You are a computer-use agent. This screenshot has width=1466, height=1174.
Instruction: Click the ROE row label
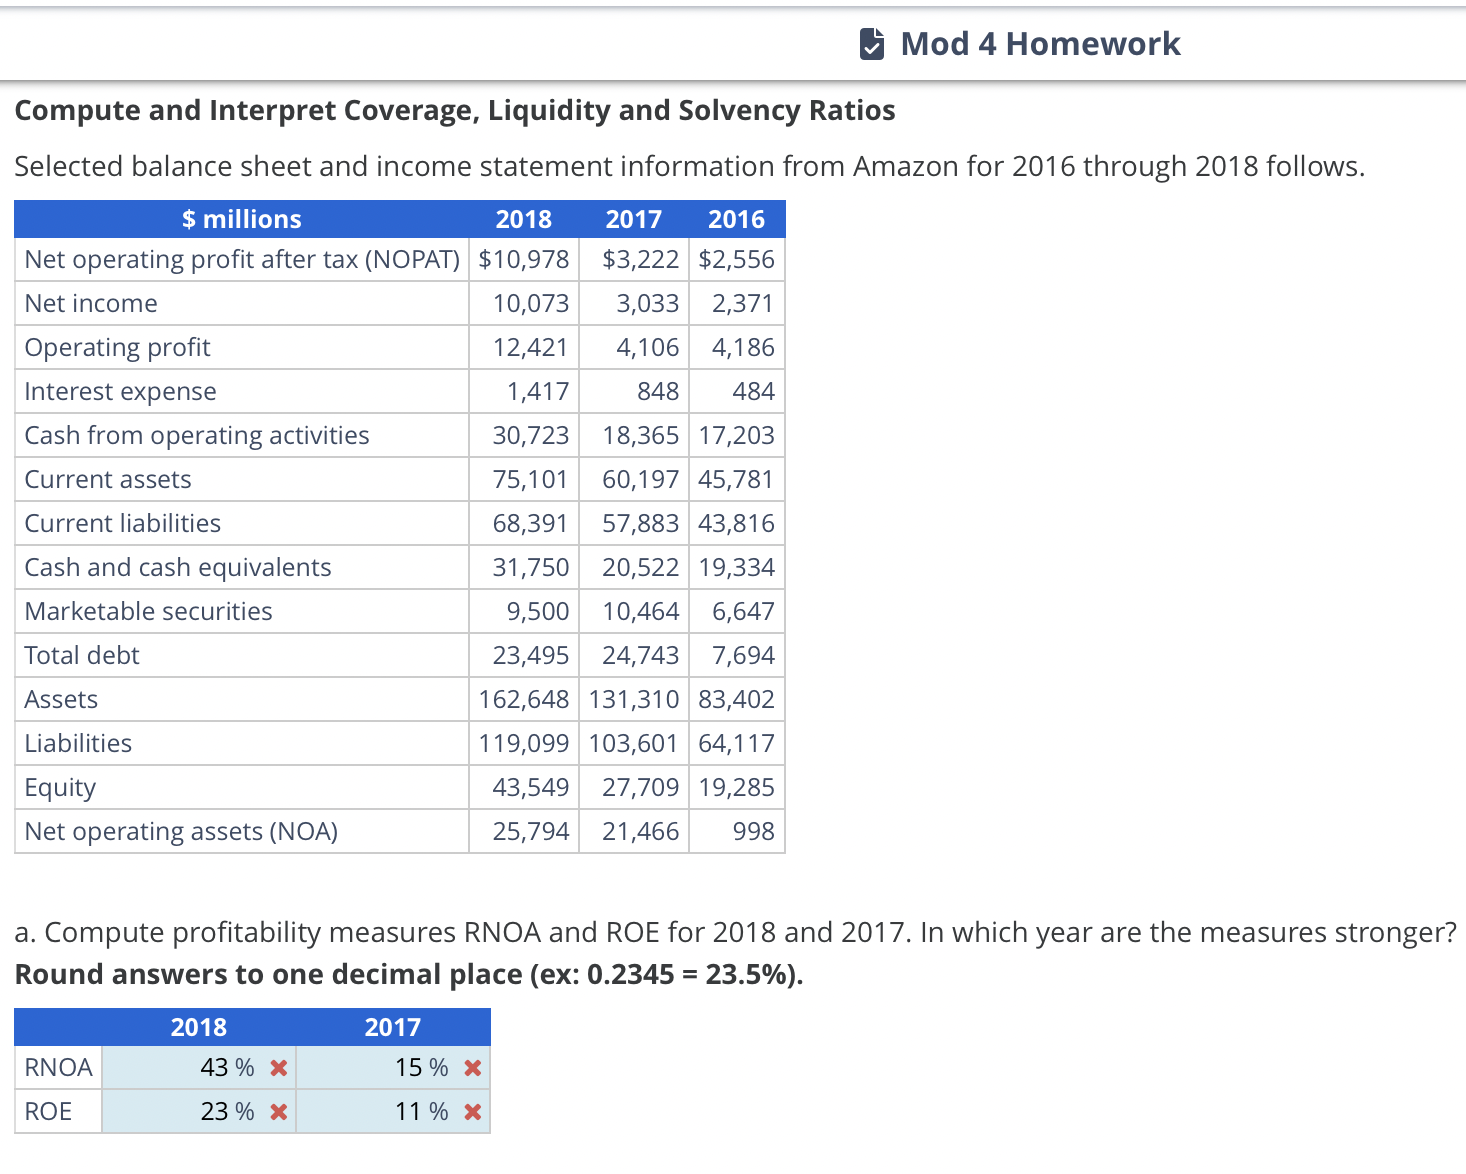tap(48, 1112)
